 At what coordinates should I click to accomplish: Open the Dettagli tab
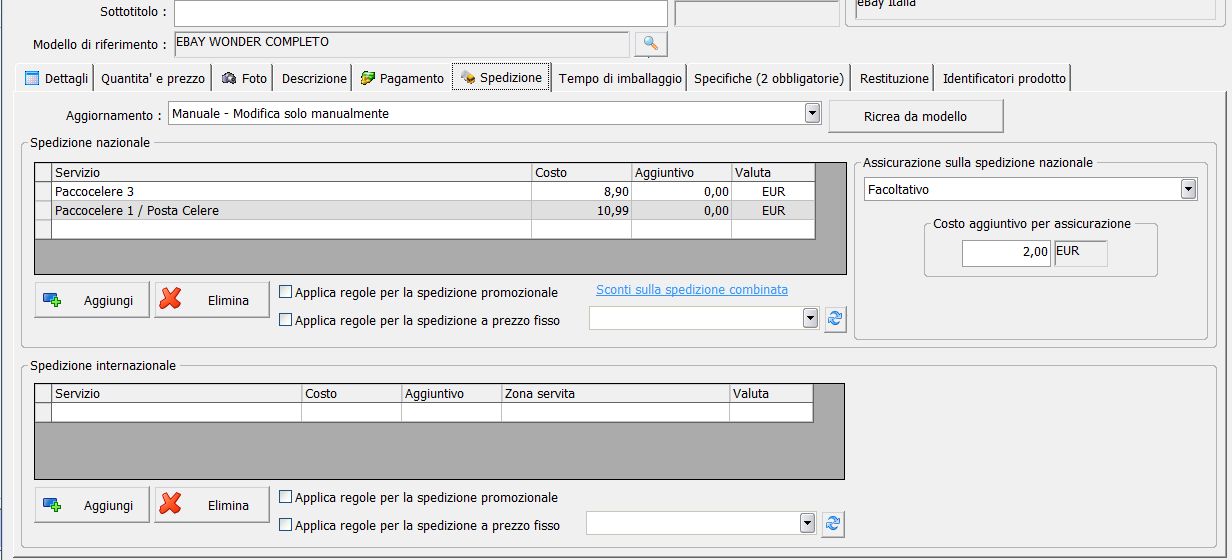56,78
